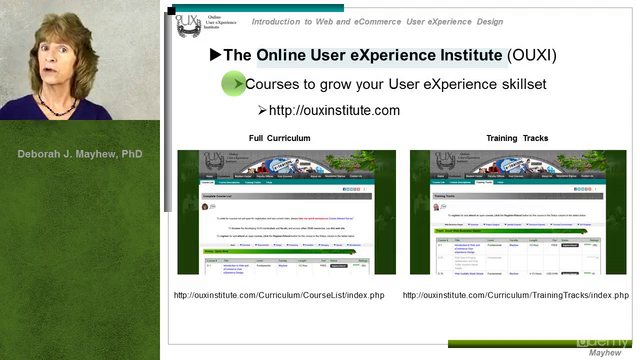Click presenter name 'Deborah J. Mayhew, PhD'
The height and width of the screenshot is (360, 640).
click(80, 154)
